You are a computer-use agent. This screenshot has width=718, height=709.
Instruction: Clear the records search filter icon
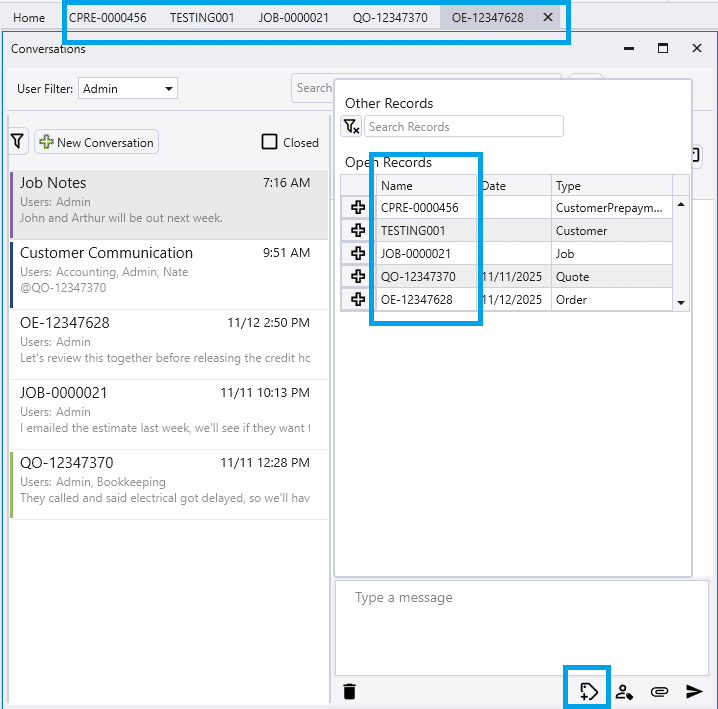tap(351, 127)
